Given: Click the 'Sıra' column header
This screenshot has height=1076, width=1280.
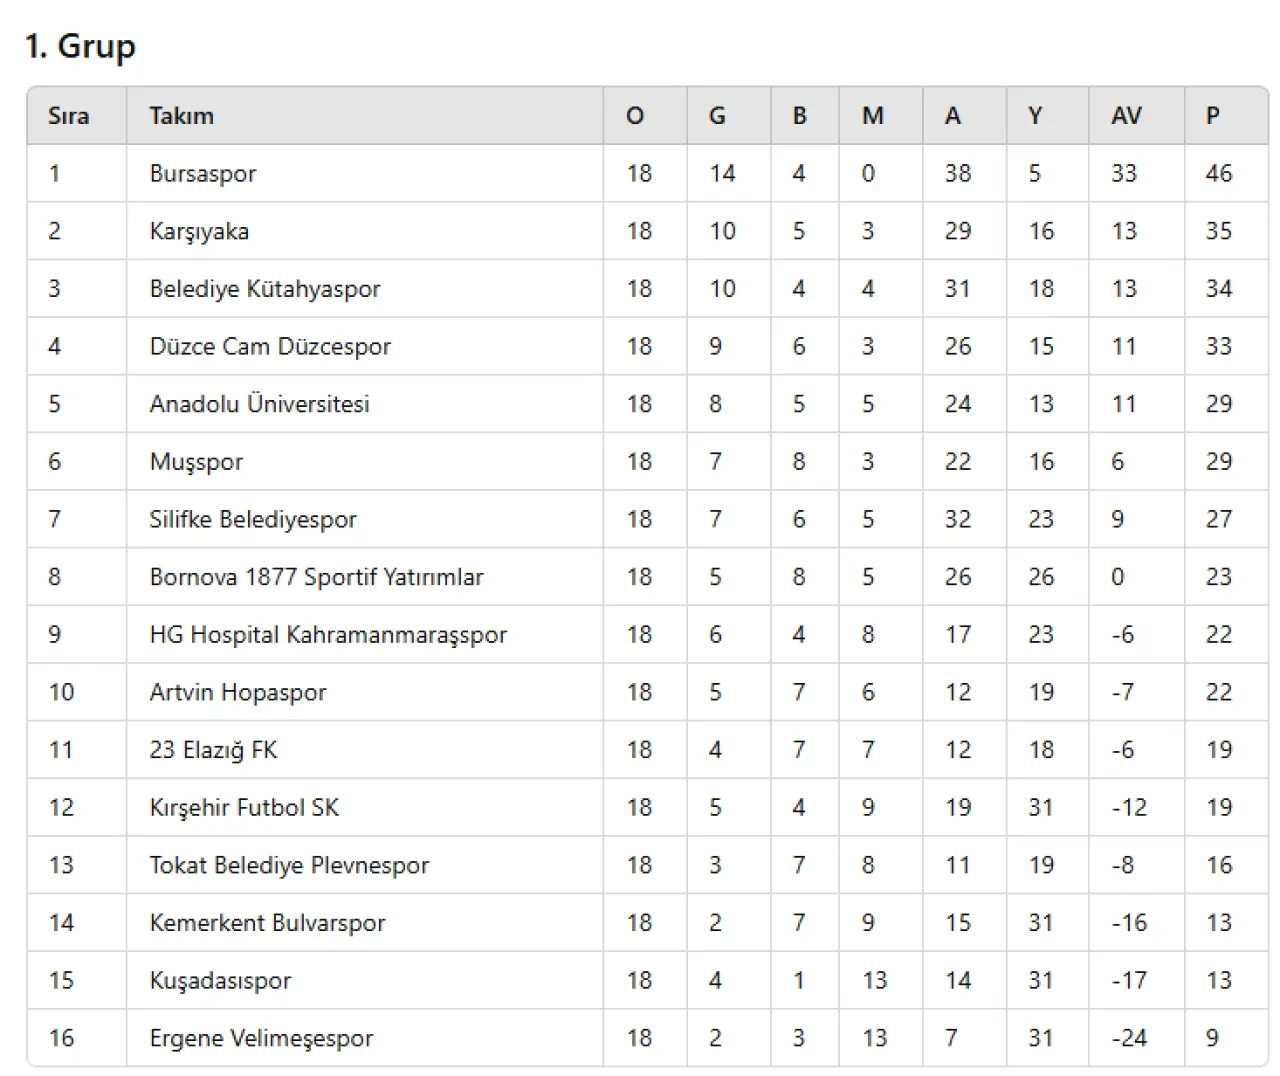Looking at the screenshot, I should 68,116.
